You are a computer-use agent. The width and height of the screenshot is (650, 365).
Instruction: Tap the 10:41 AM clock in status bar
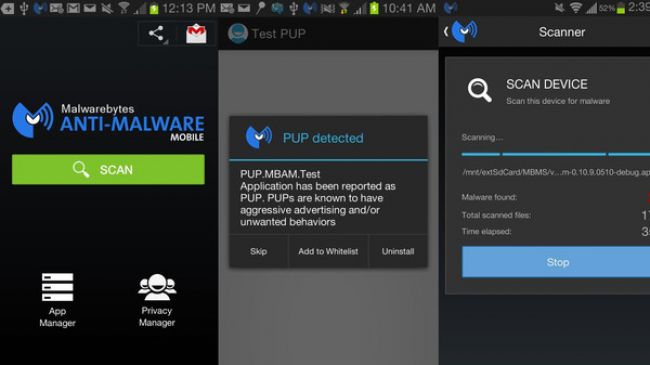tap(409, 8)
